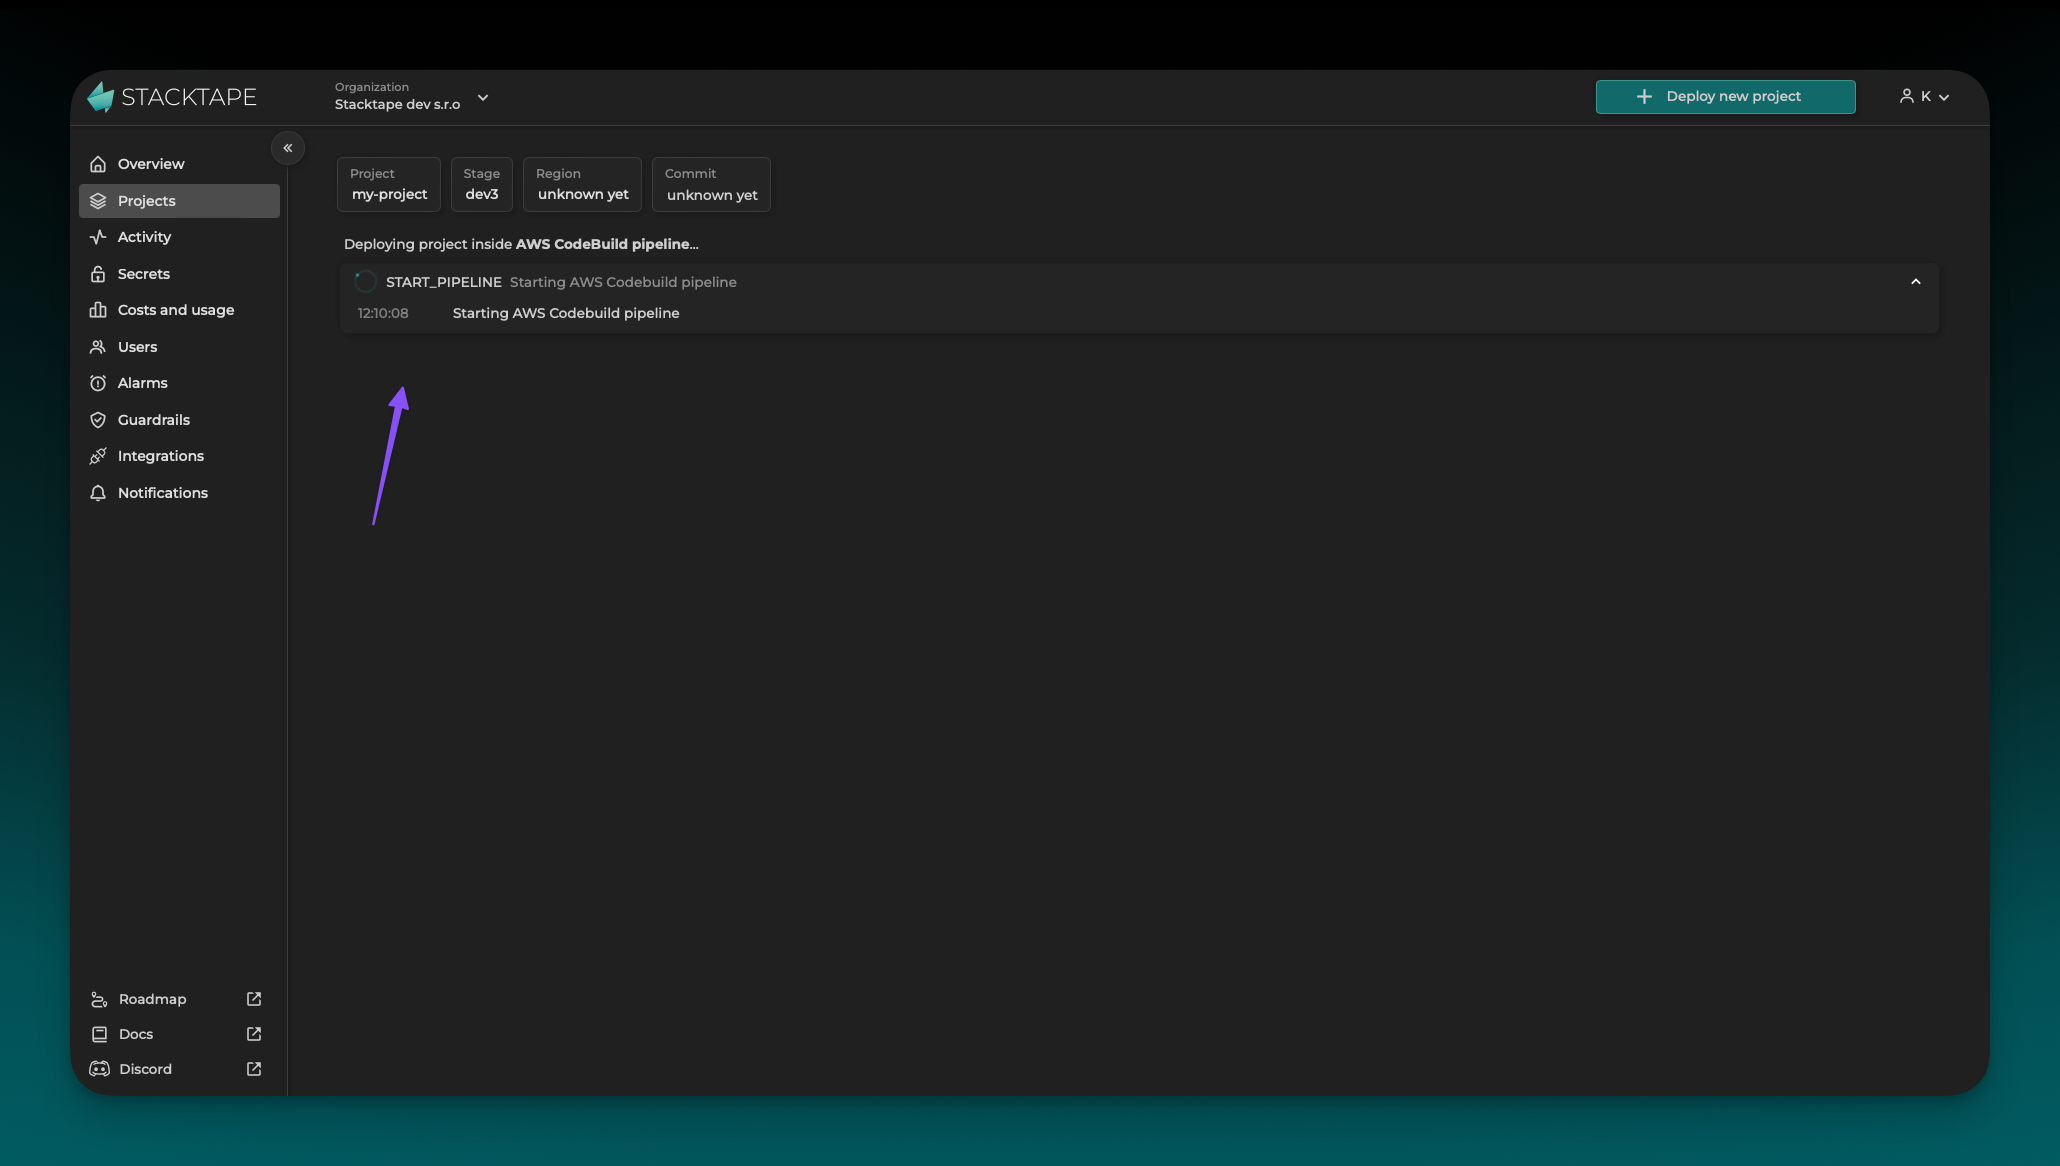Open Docs external link arrow

(254, 1034)
